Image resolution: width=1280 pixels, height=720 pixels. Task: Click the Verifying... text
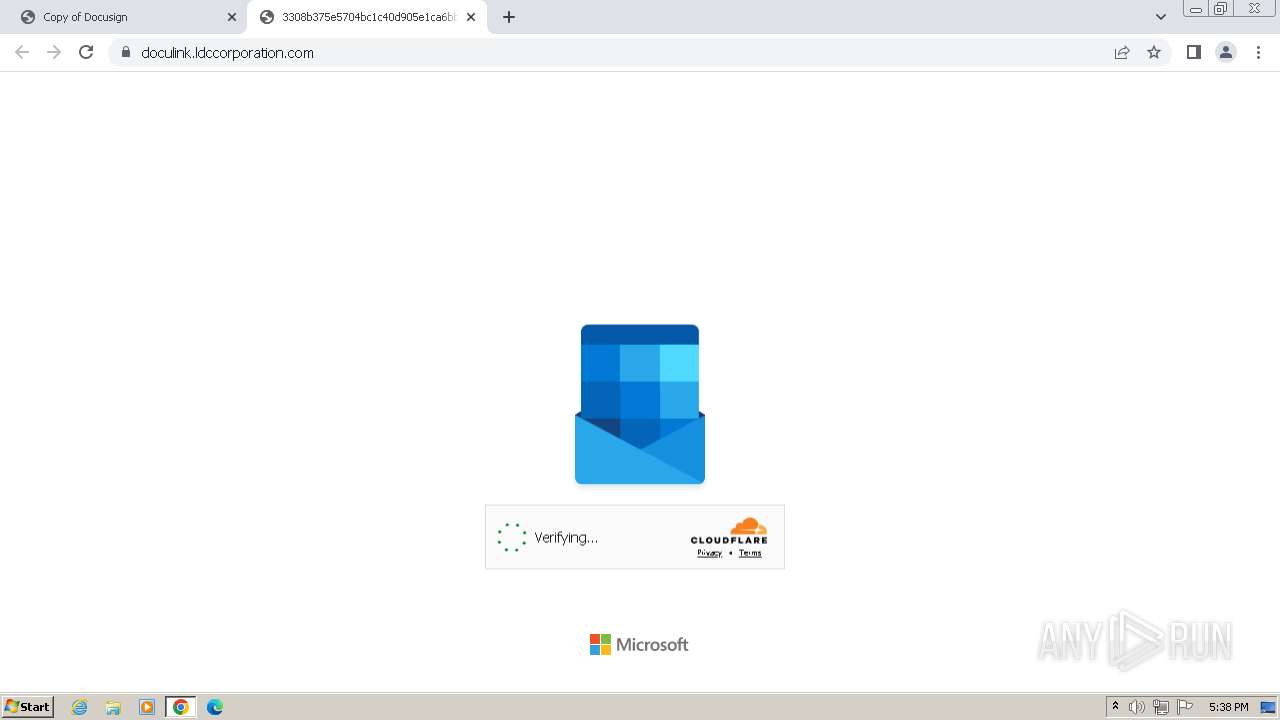tap(566, 538)
